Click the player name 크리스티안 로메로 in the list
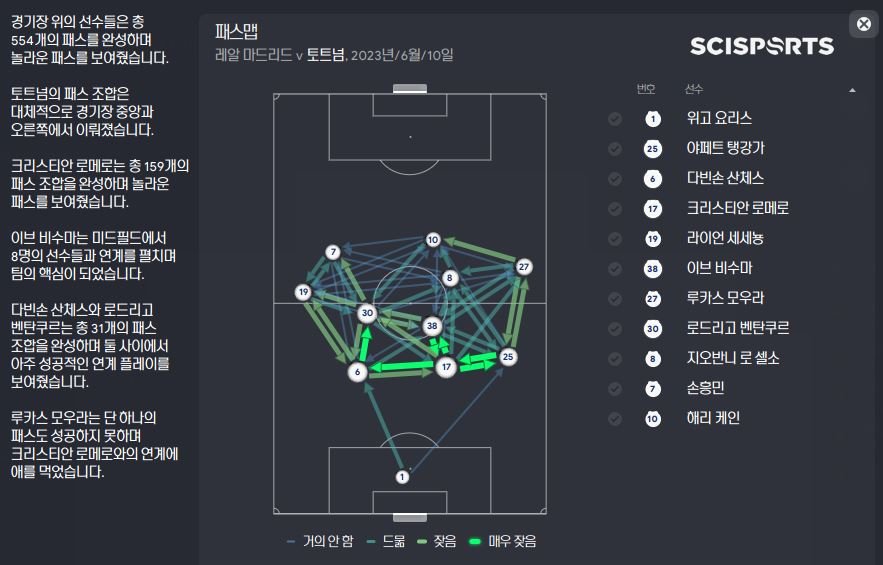The width and height of the screenshot is (883, 565). pos(738,208)
